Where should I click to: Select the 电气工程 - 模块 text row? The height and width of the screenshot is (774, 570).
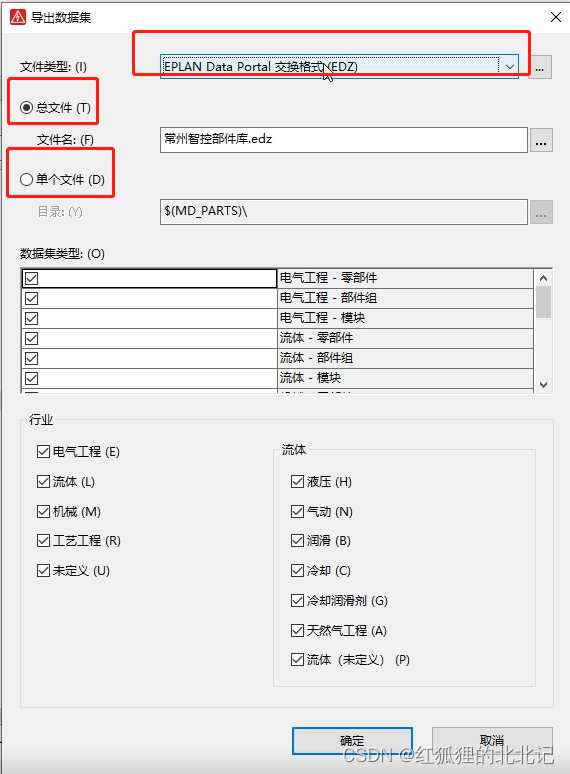coord(405,318)
